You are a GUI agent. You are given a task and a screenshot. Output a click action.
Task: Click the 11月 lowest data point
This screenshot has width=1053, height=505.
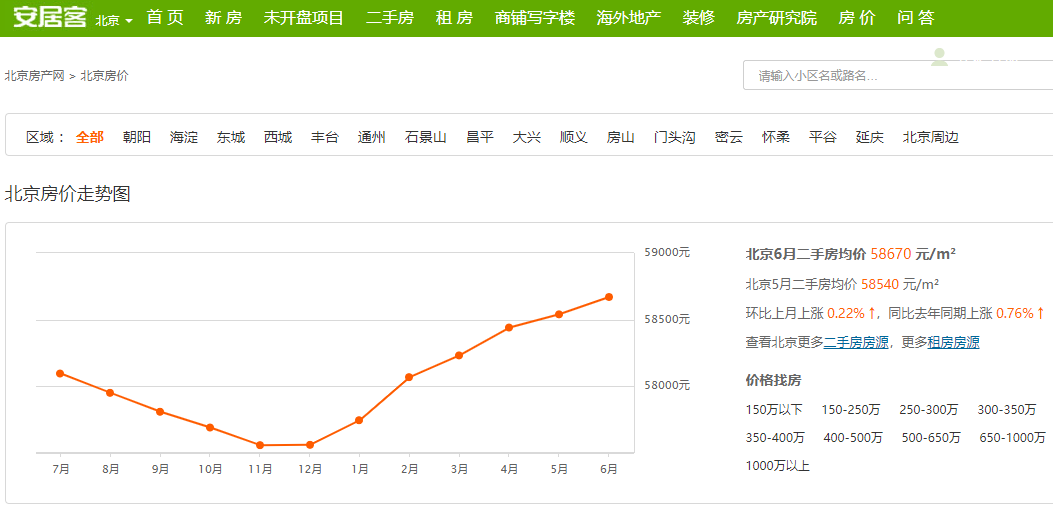pos(260,445)
